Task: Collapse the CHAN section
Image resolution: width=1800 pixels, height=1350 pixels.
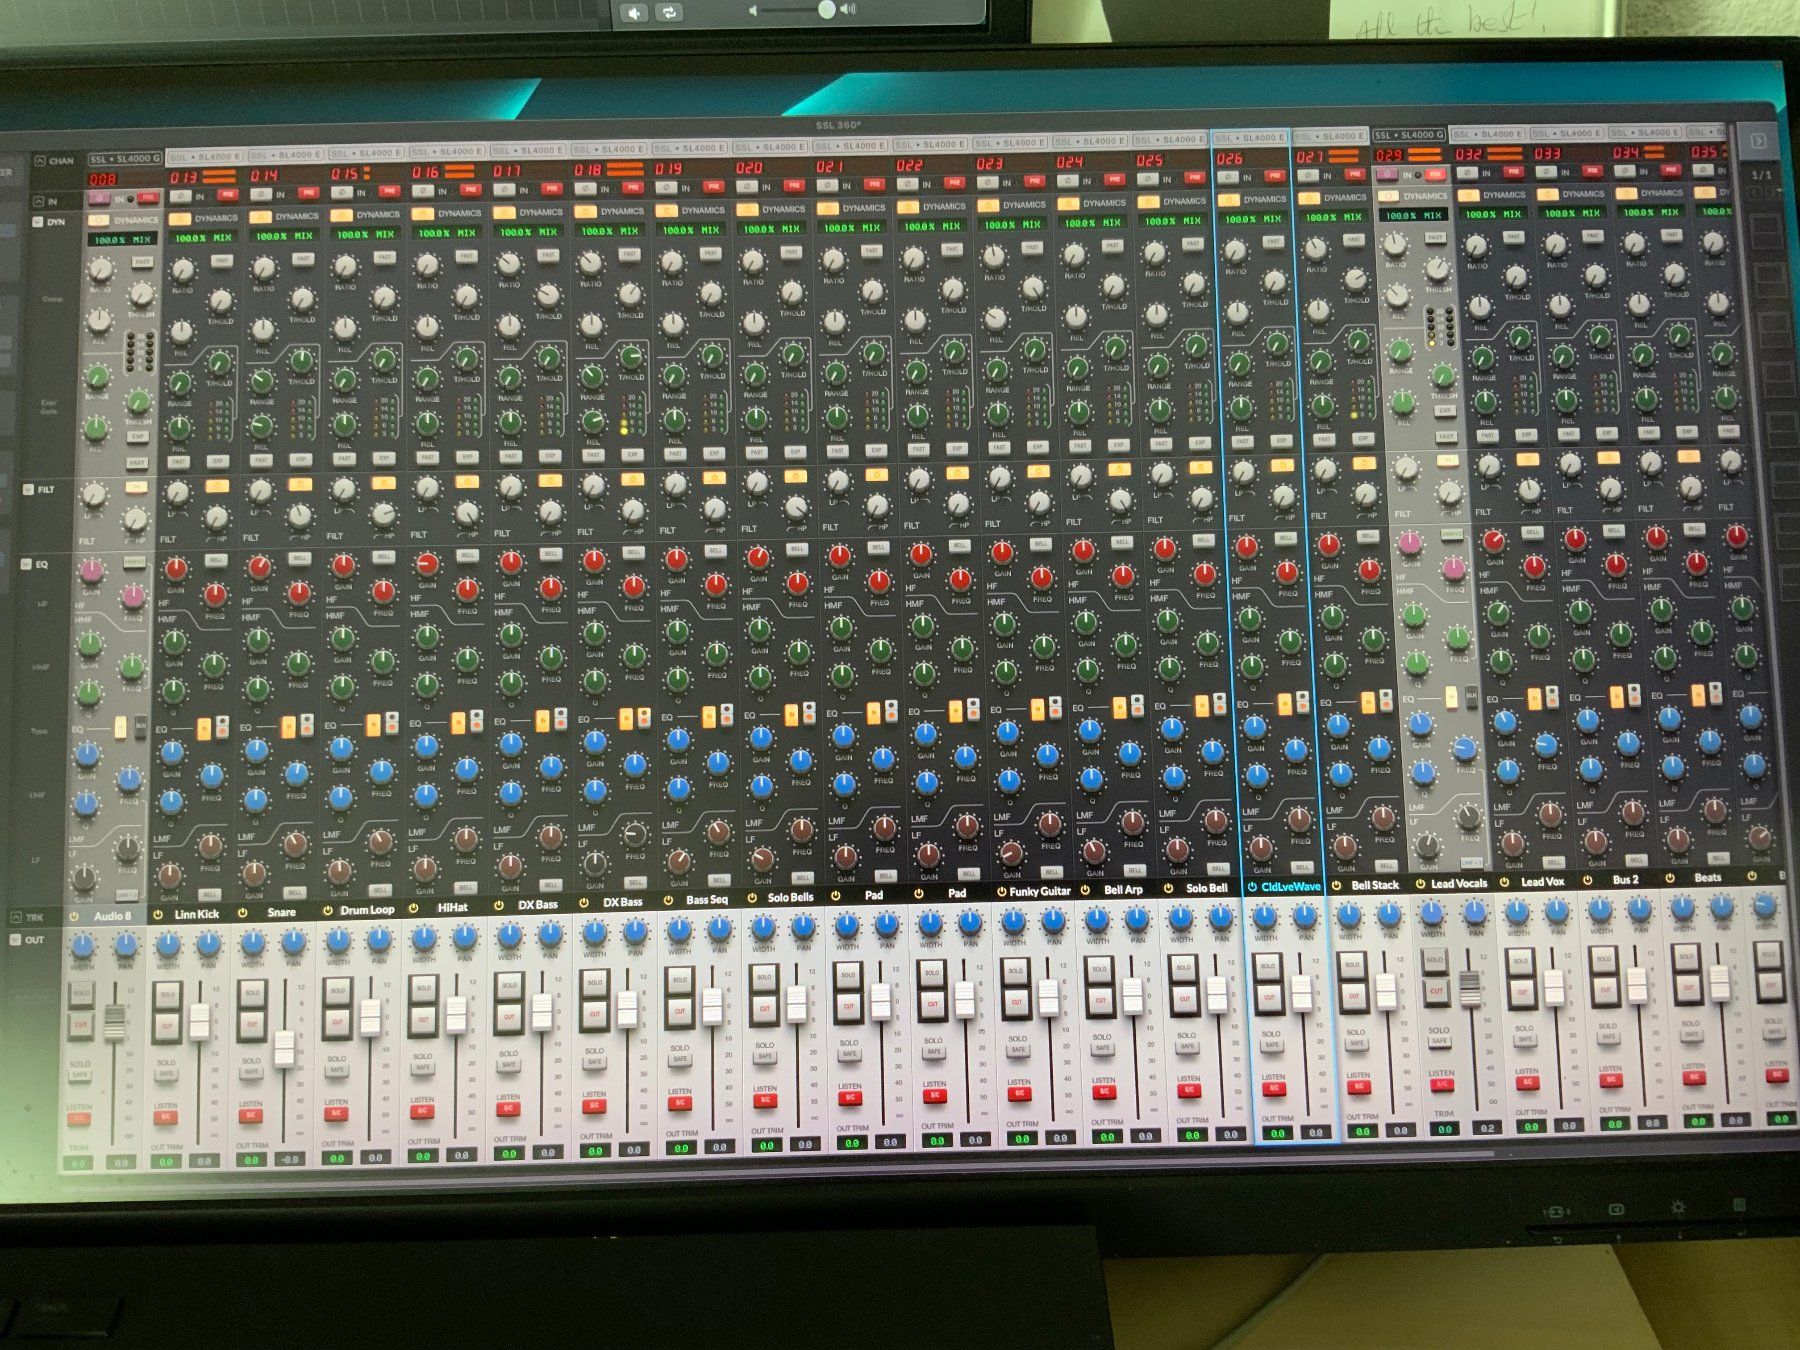Action: [x=40, y=161]
